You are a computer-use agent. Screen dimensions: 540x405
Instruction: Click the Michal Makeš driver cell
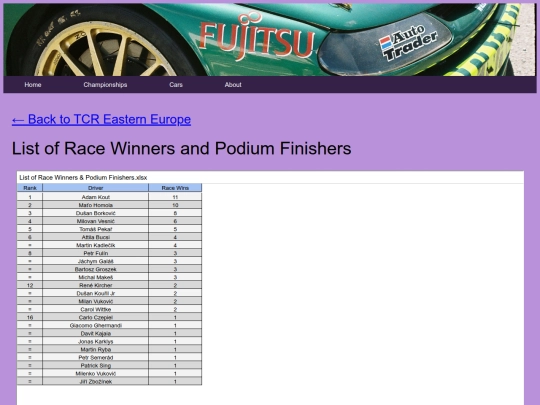point(95,277)
